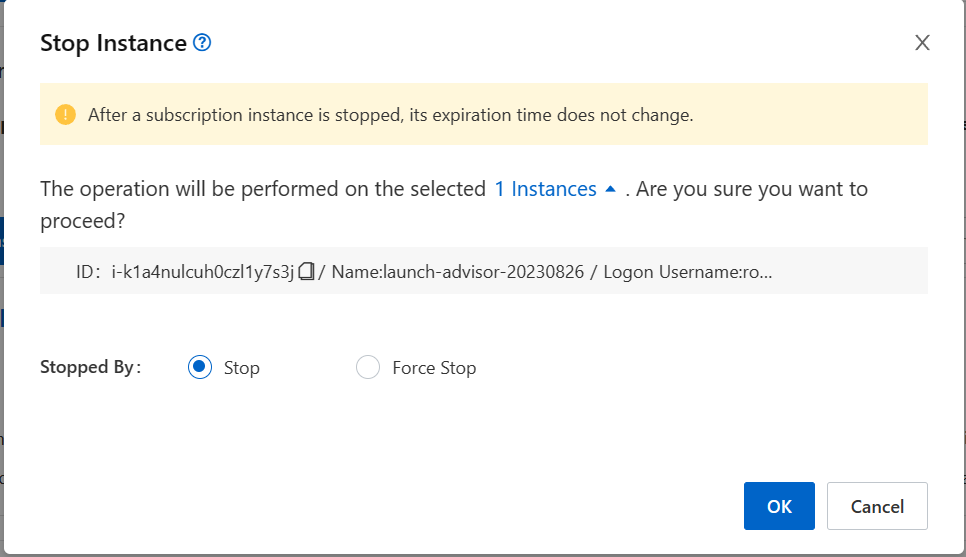Click the instance ID i-k1a4nulcuh0czl1y7s3j
The image size is (966, 557).
point(203,272)
